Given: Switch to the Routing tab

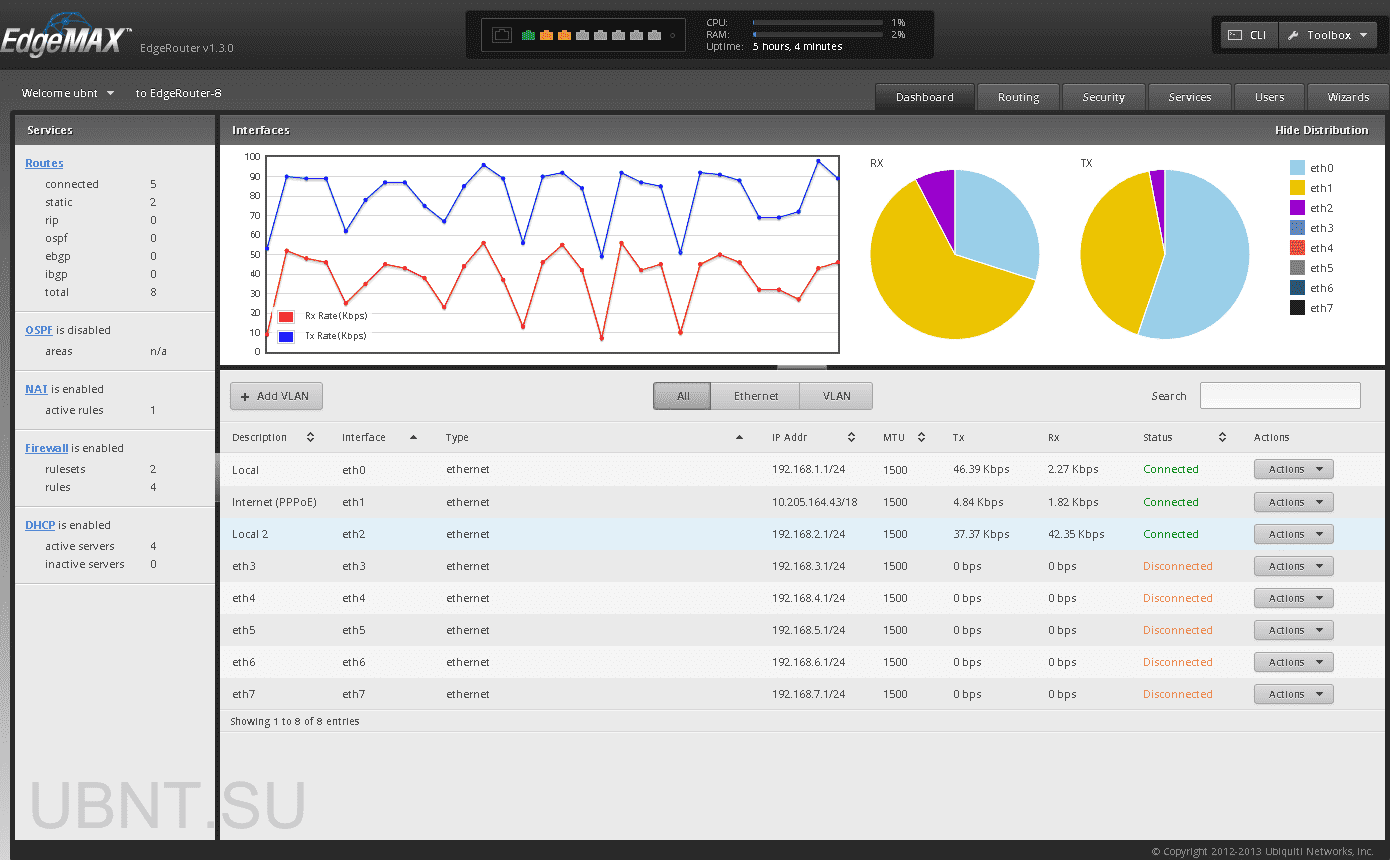Looking at the screenshot, I should pos(1018,97).
